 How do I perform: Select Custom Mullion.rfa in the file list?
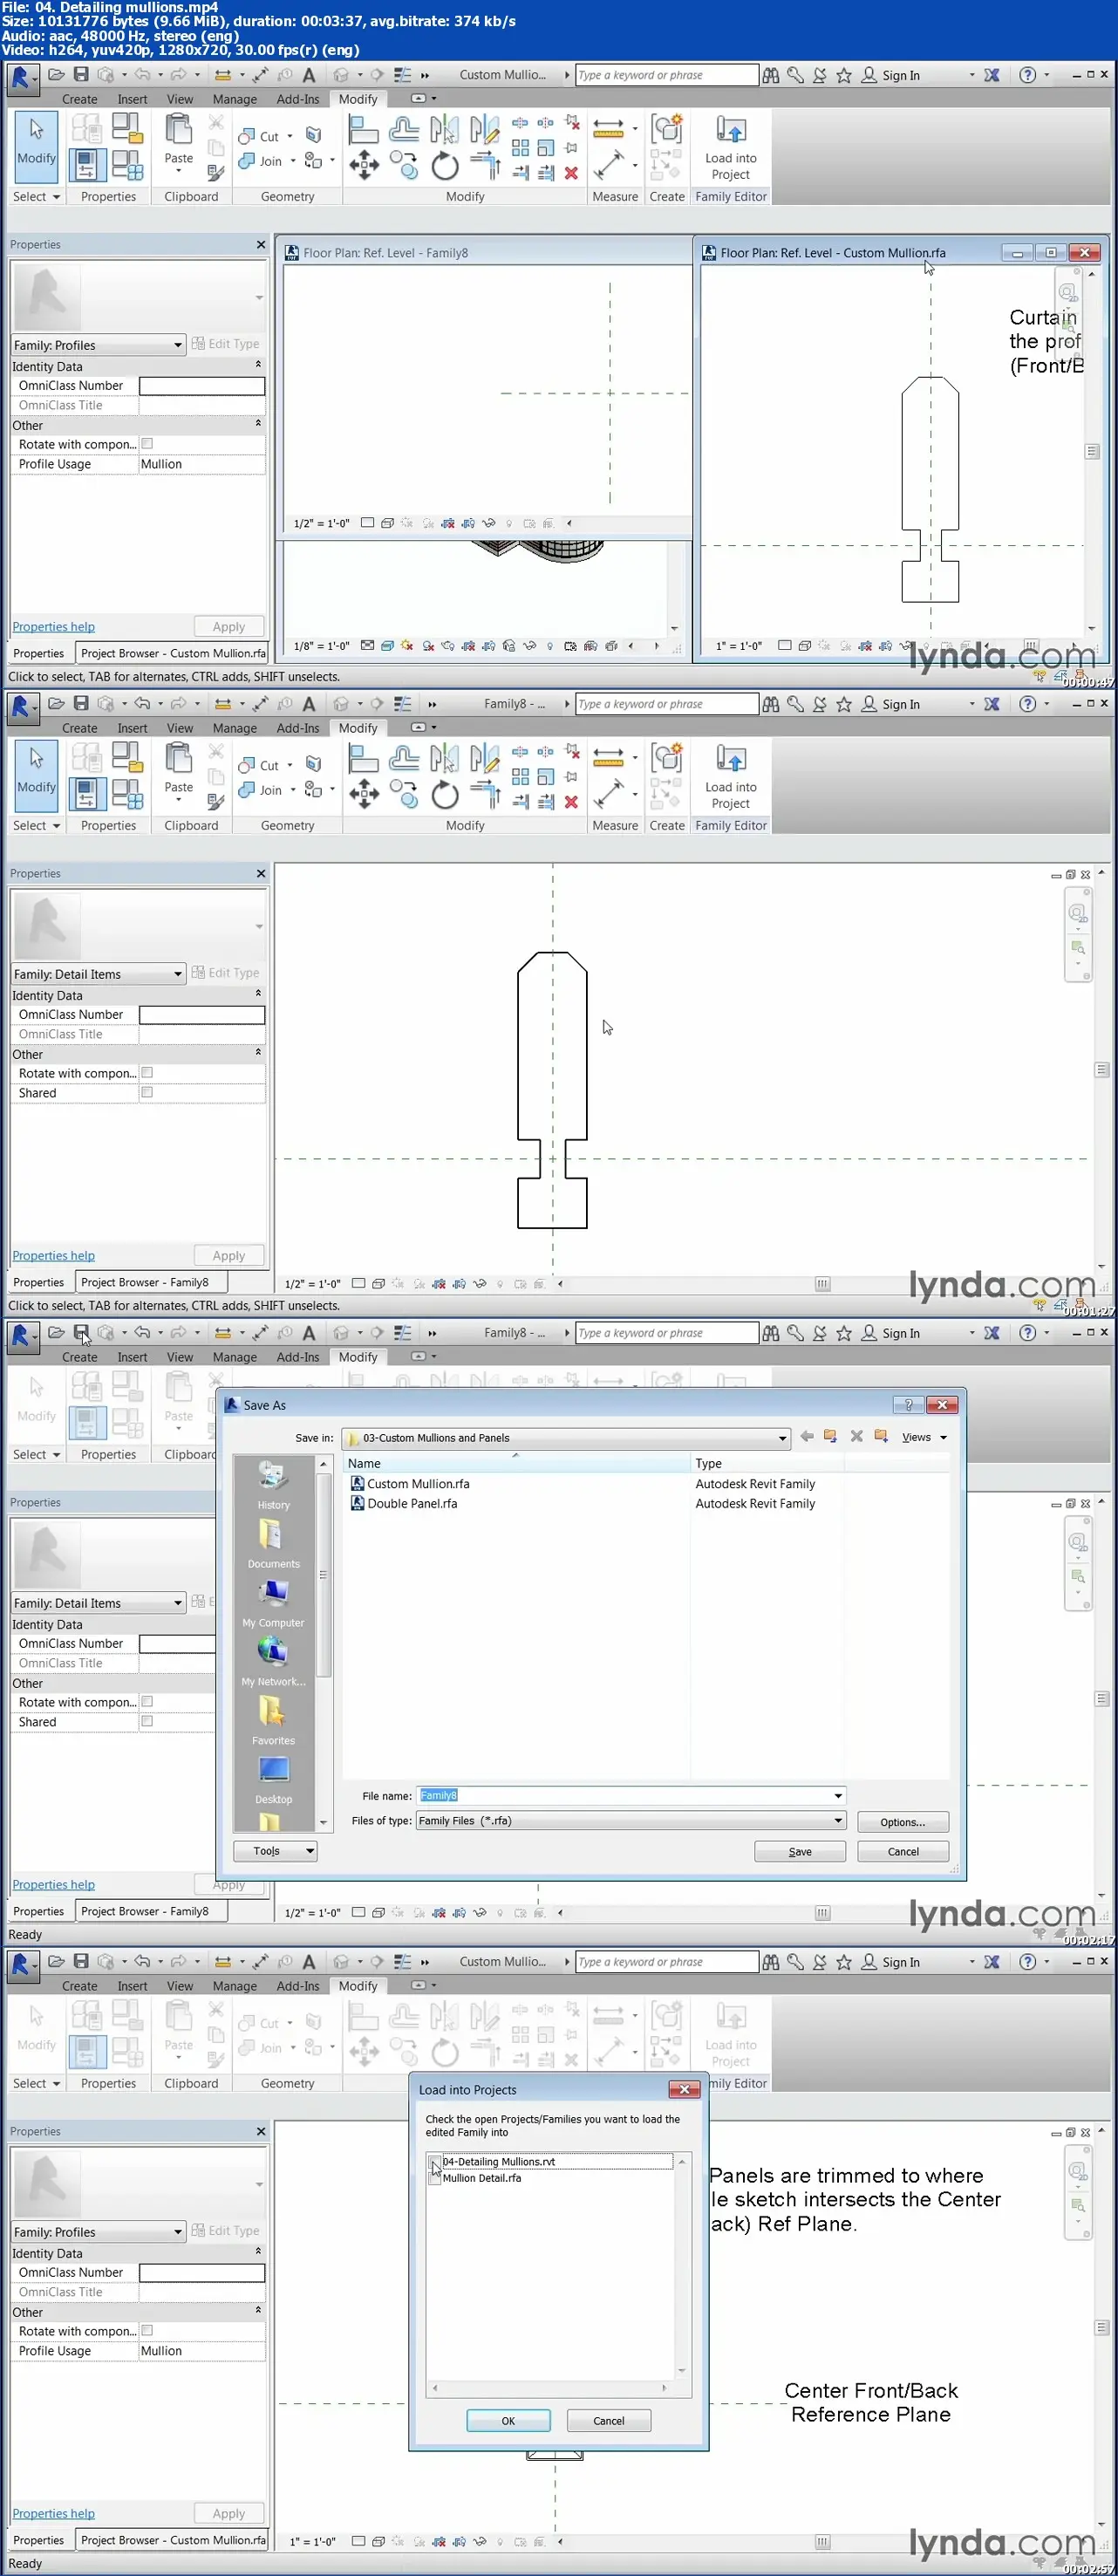tap(418, 1483)
